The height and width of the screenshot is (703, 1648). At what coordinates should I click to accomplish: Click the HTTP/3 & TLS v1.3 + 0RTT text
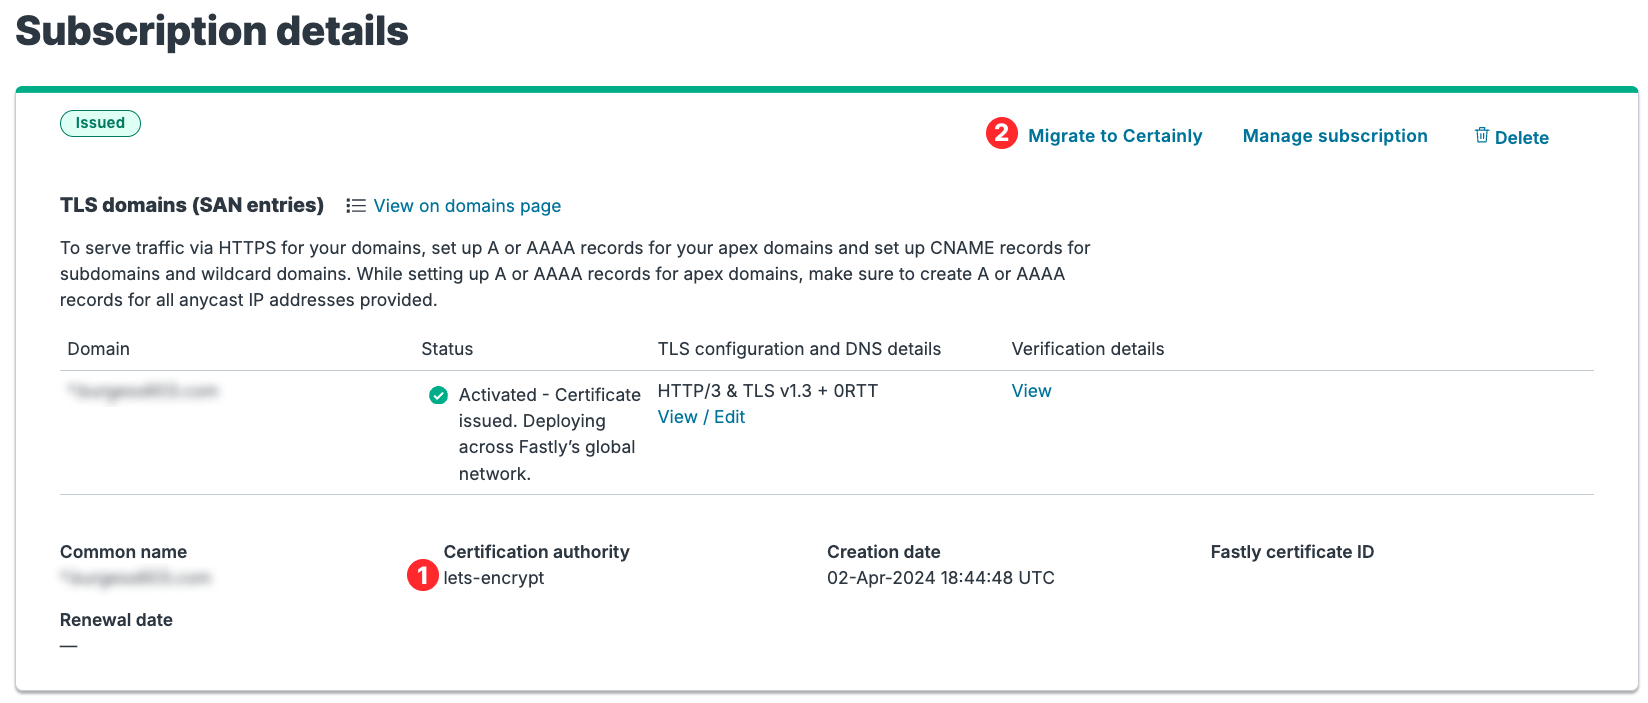click(x=767, y=390)
